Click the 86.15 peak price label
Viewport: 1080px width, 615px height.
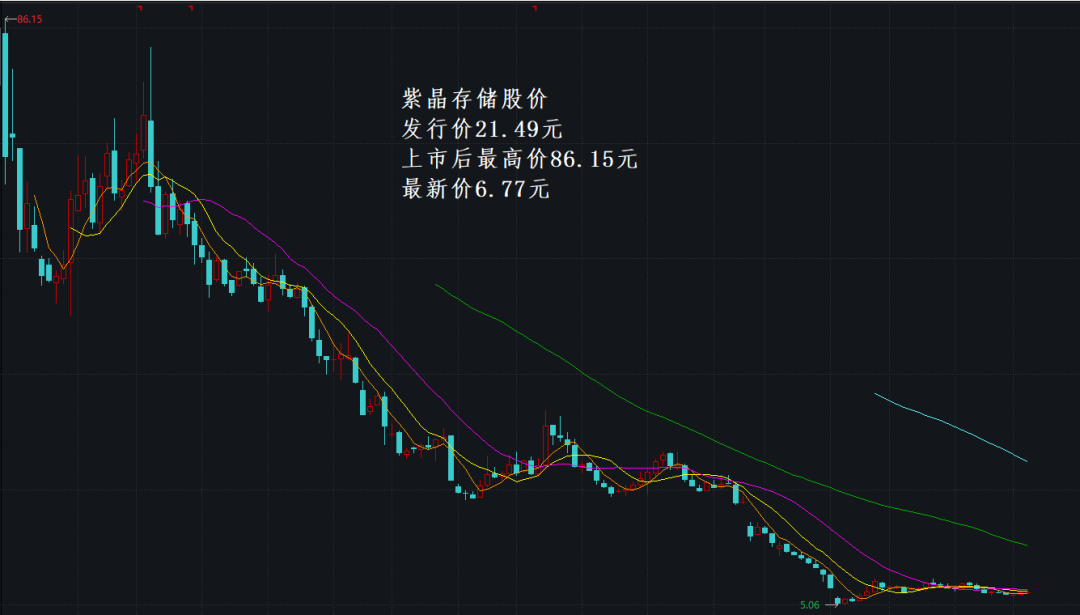28,18
